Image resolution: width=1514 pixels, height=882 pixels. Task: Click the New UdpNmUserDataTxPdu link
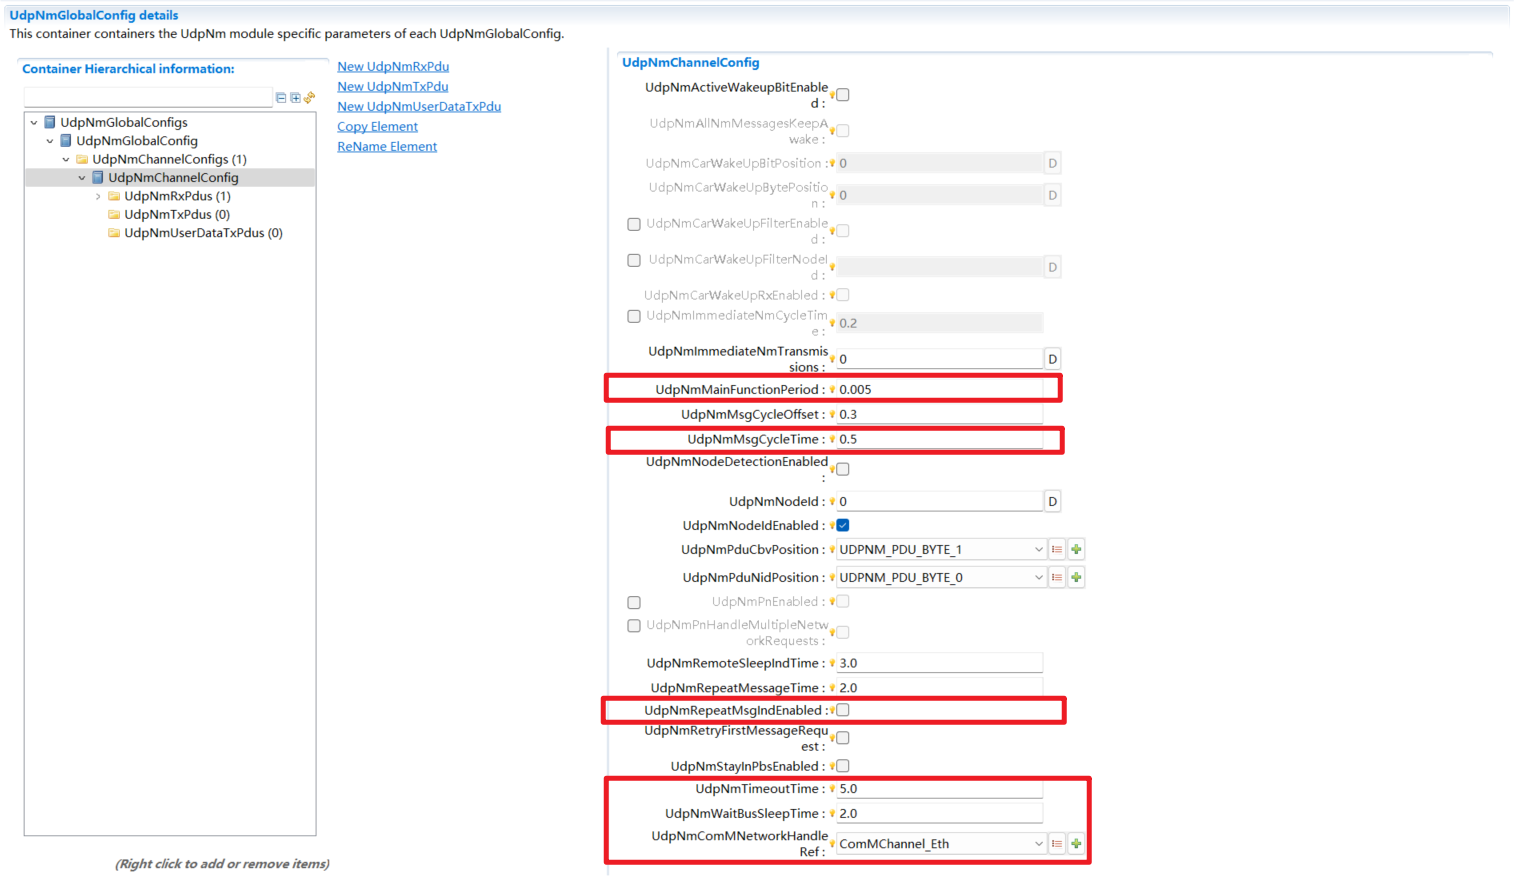point(418,106)
